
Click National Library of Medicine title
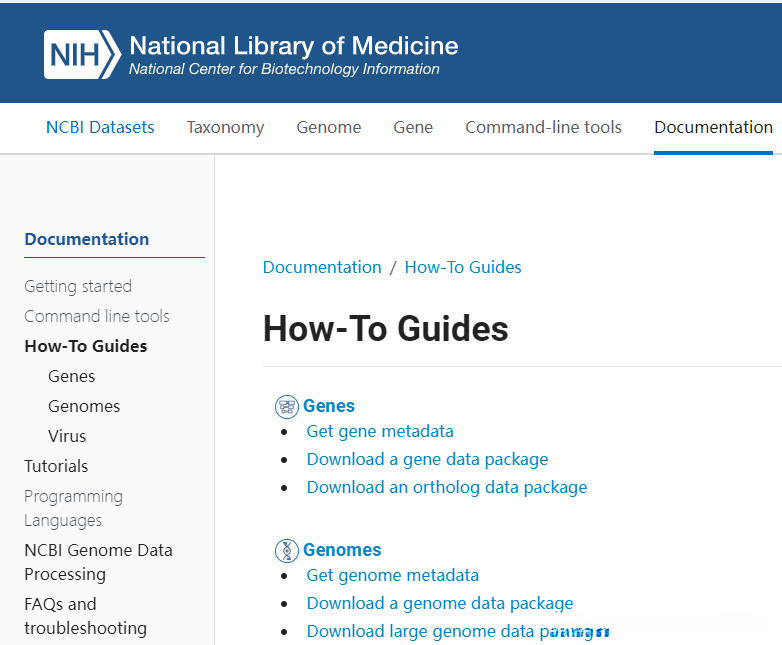point(294,45)
